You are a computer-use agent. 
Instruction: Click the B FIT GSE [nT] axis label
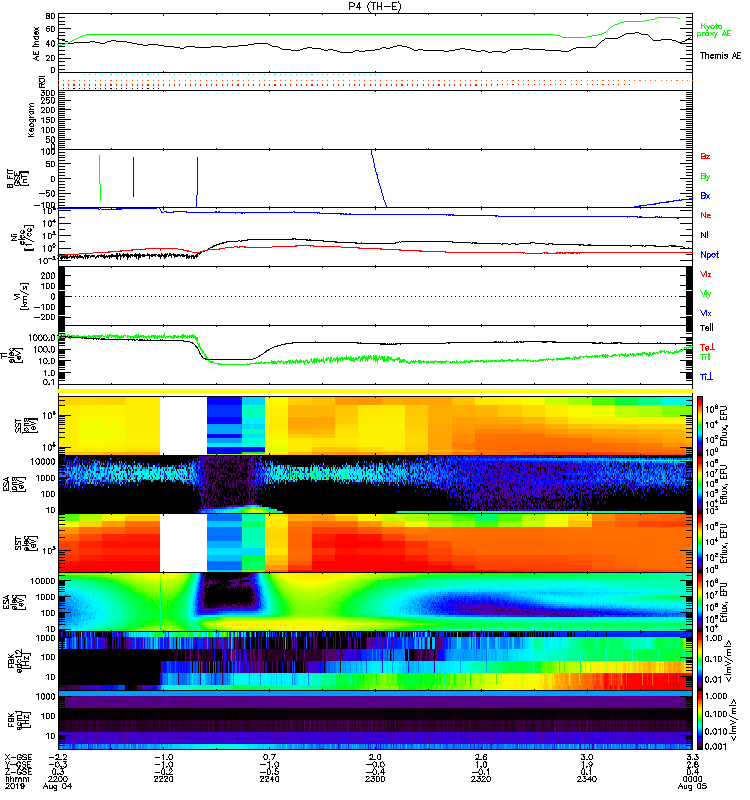17,179
